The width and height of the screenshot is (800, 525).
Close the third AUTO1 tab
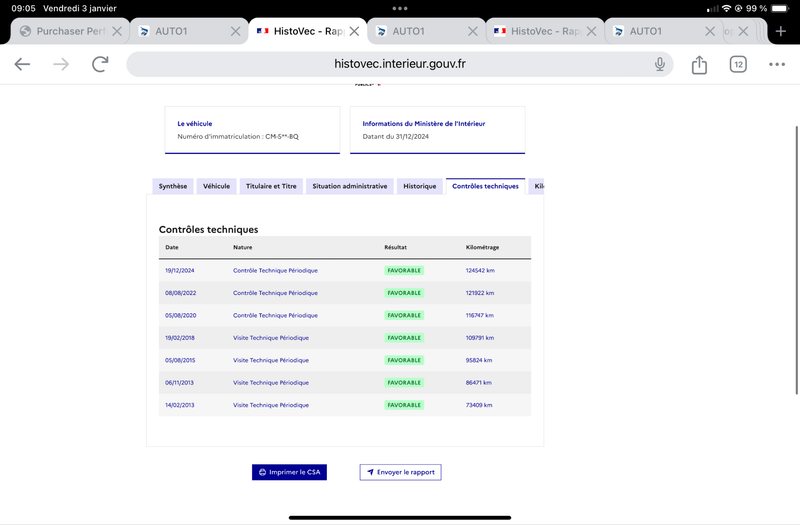pos(710,31)
